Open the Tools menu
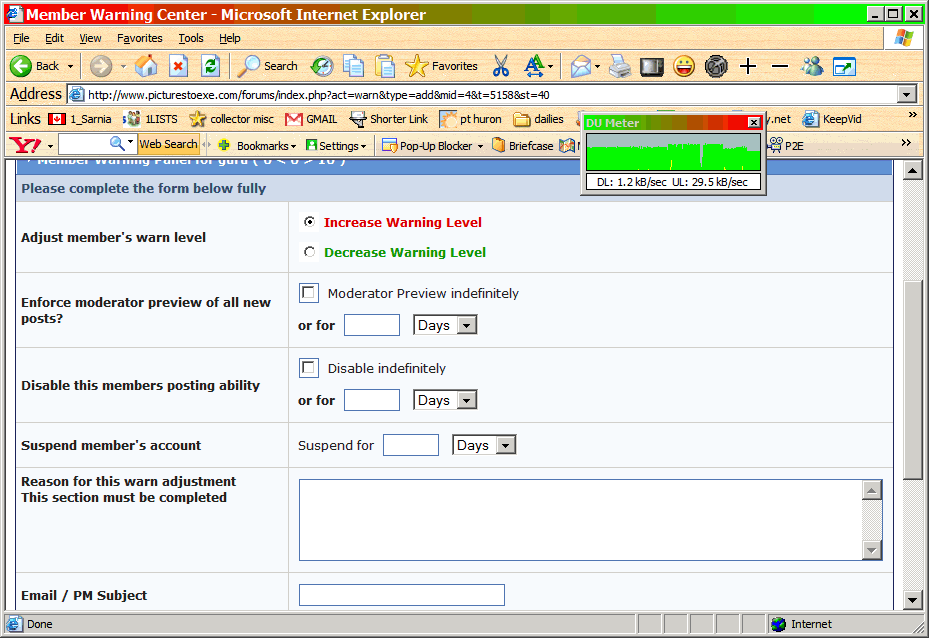 pyautogui.click(x=191, y=38)
